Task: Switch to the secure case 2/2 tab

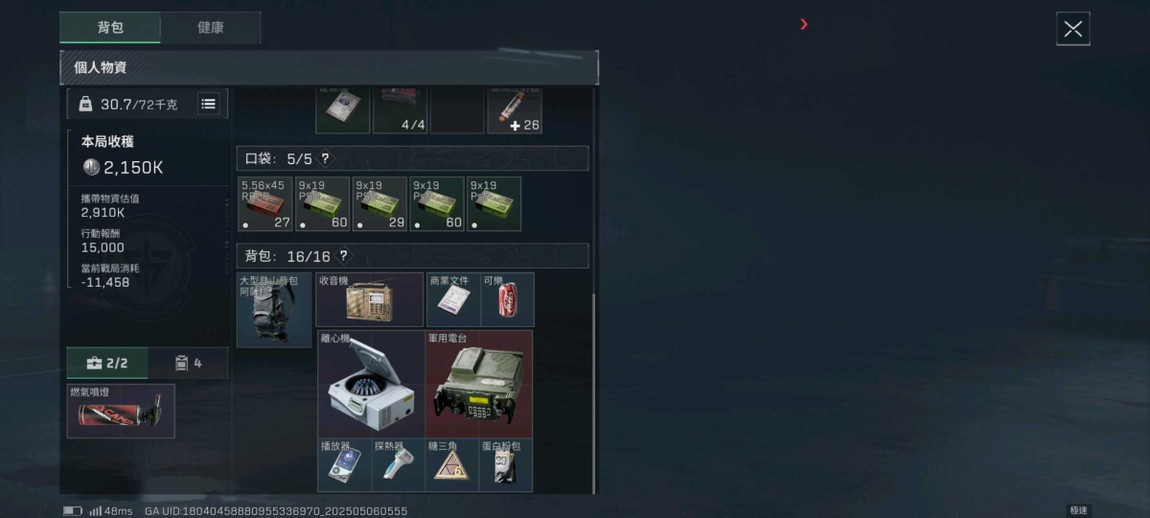Action: 107,363
